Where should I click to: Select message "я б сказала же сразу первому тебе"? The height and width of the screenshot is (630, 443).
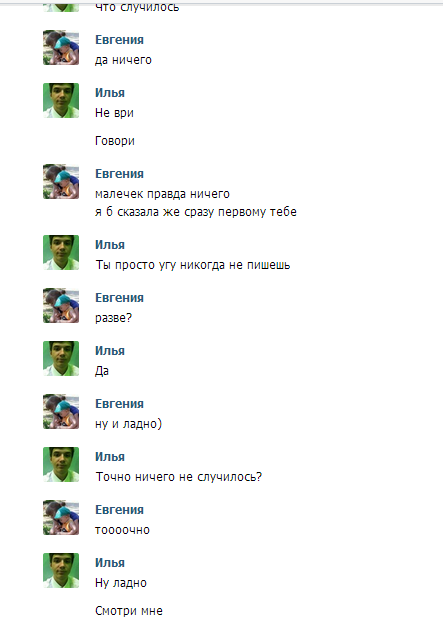(x=196, y=212)
